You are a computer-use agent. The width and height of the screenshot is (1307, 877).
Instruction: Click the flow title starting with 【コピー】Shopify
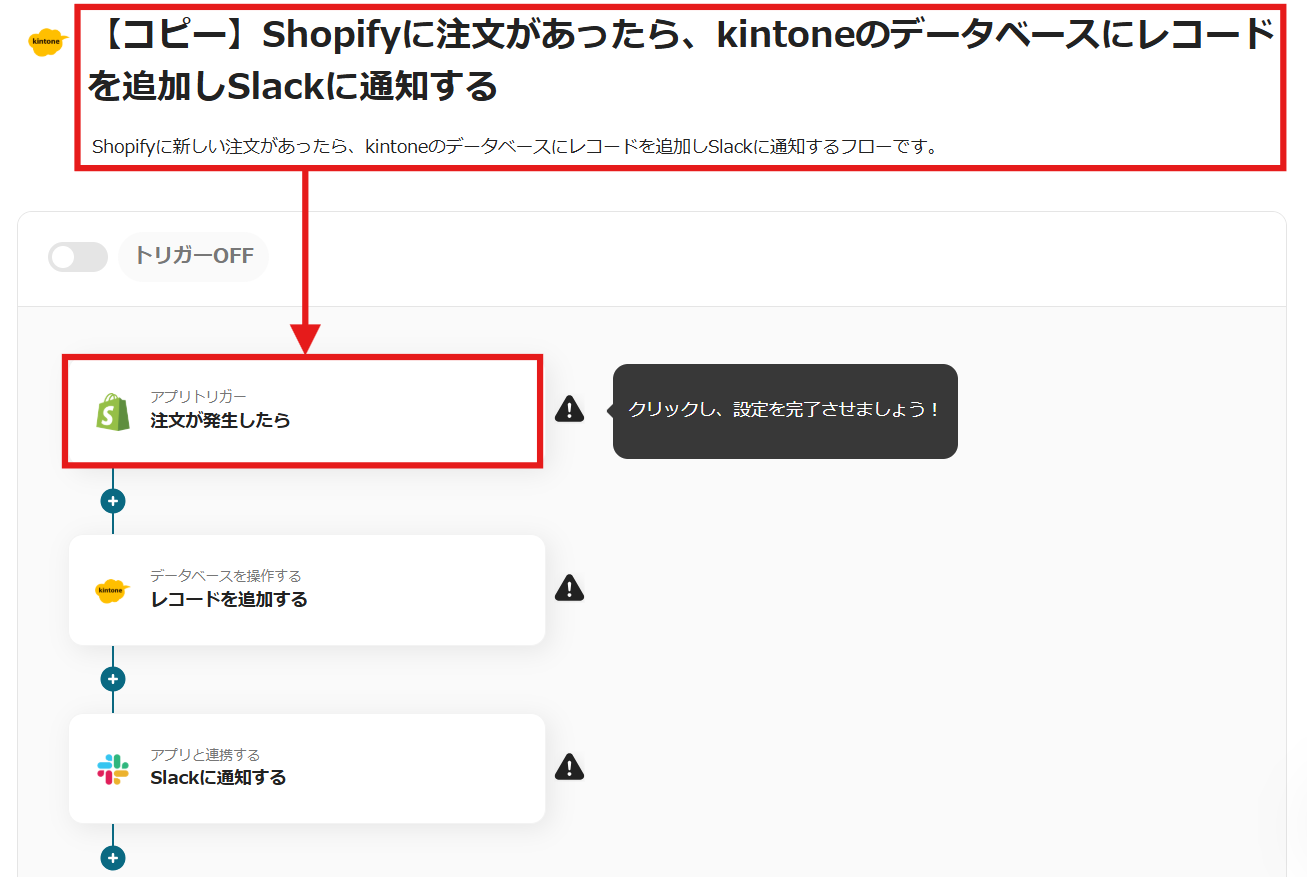pos(681,62)
